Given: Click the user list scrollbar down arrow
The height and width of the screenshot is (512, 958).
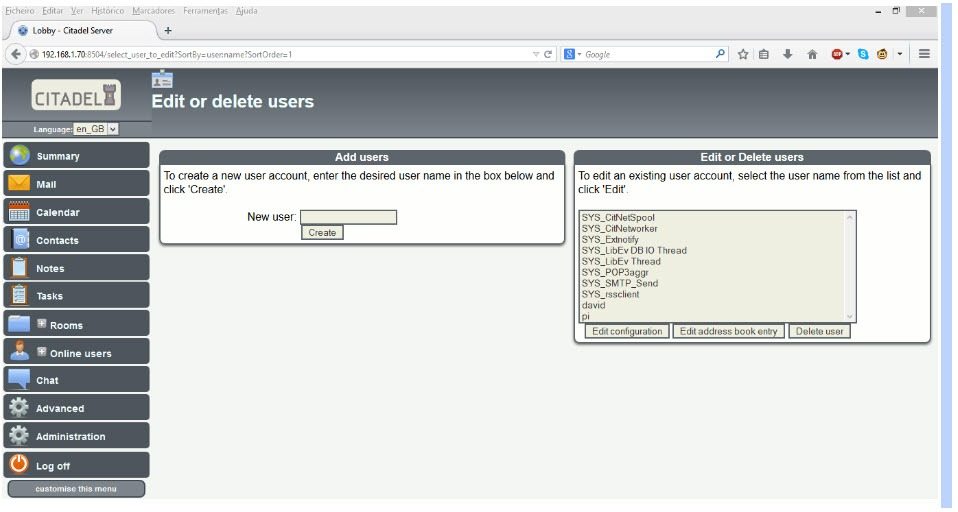Looking at the screenshot, I should click(x=851, y=317).
